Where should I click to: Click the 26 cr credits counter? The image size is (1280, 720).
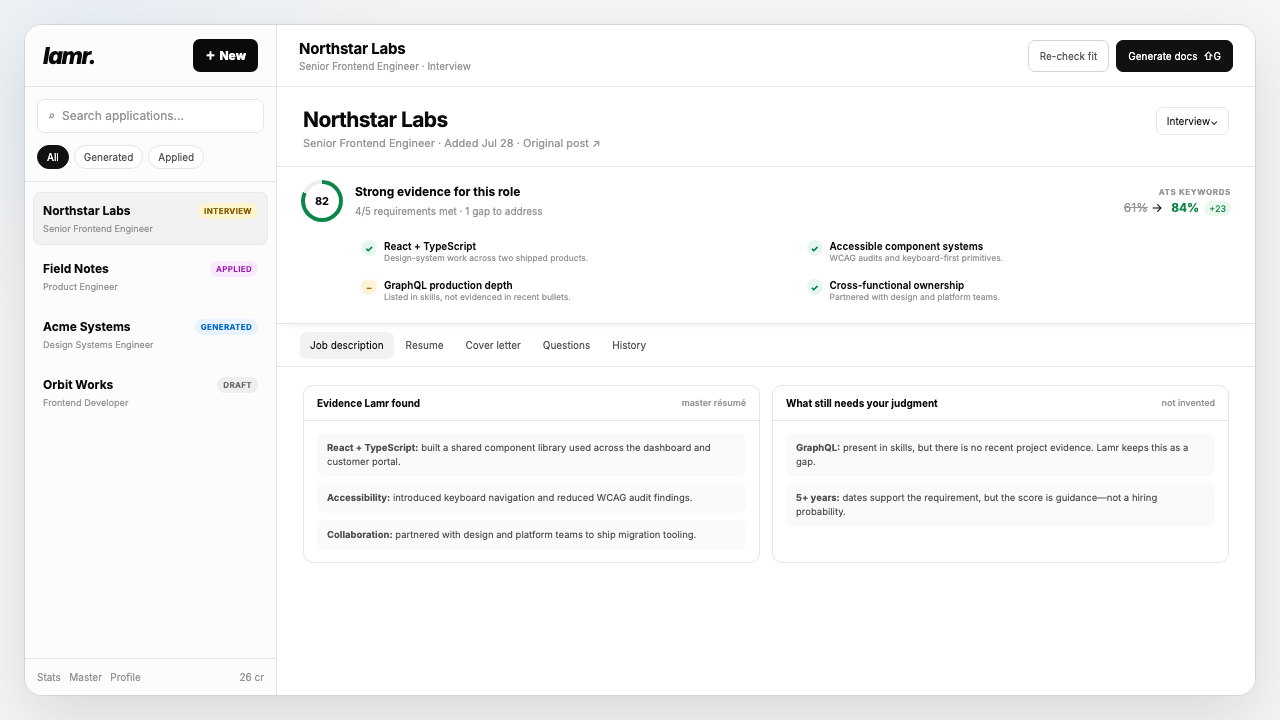coord(252,677)
